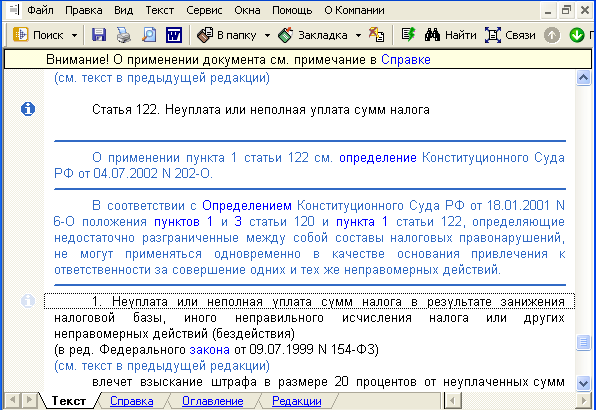This screenshot has width=596, height=410.
Task: Expand the В папку dropdown arrow
Action: (x=267, y=35)
